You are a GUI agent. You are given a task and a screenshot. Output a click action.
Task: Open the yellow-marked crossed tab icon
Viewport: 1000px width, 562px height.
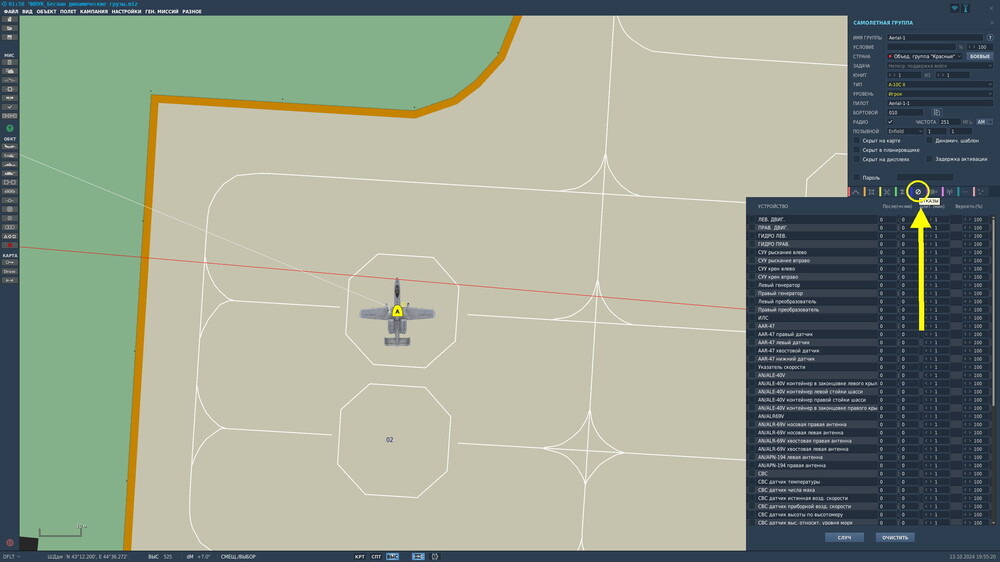886,192
